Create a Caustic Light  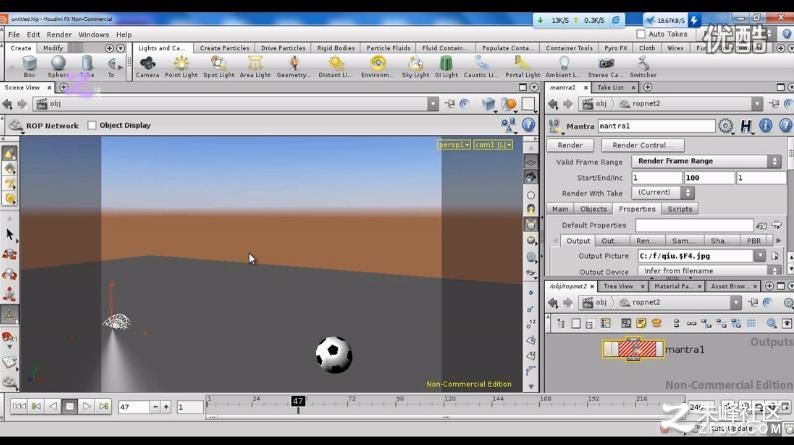(481, 67)
